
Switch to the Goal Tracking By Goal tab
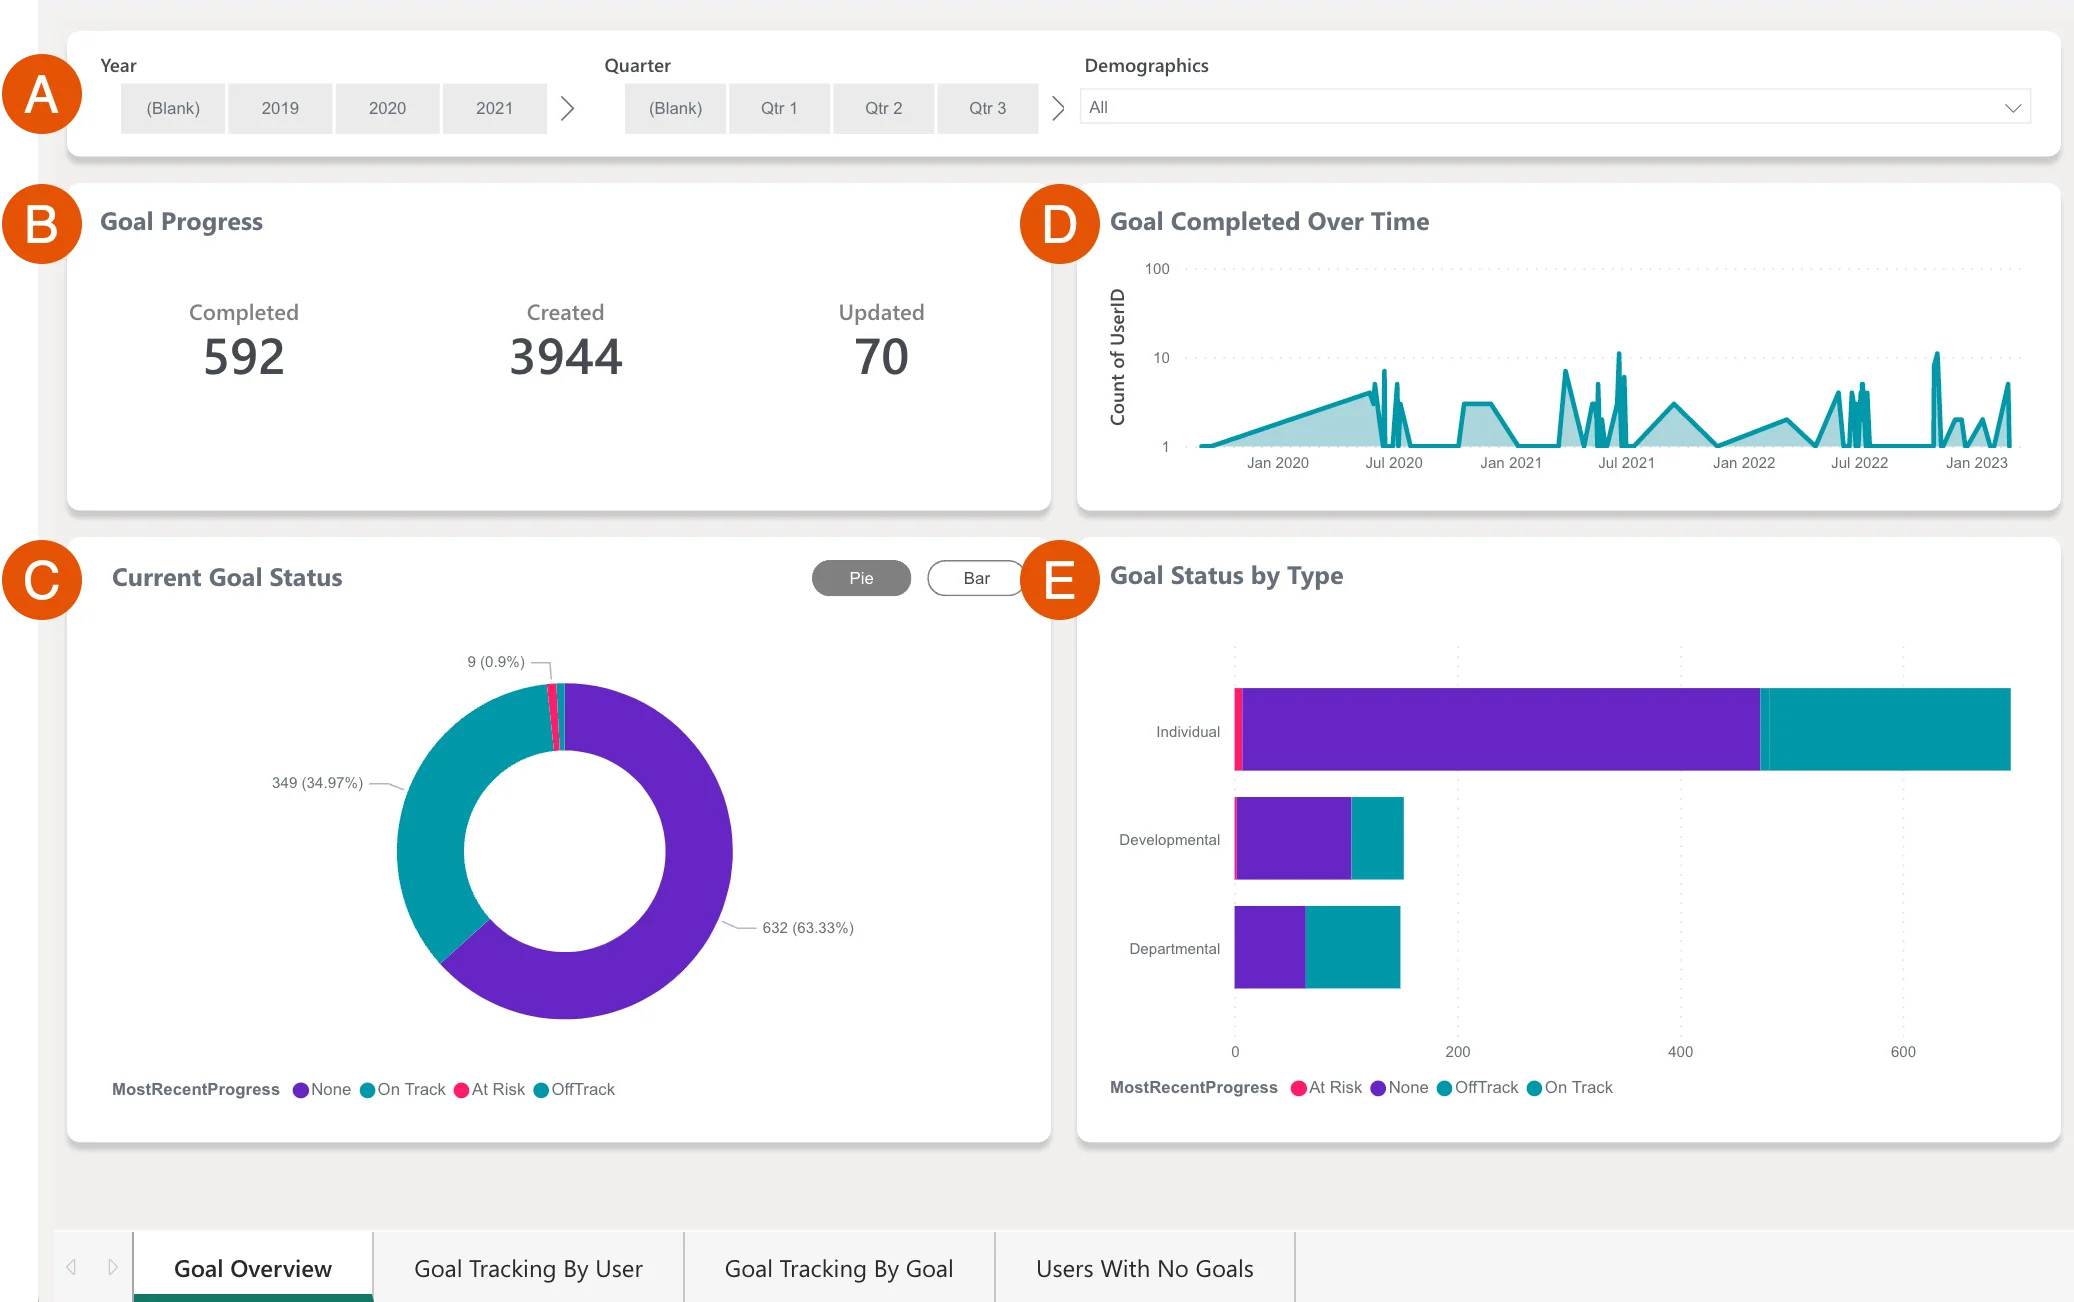[838, 1268]
